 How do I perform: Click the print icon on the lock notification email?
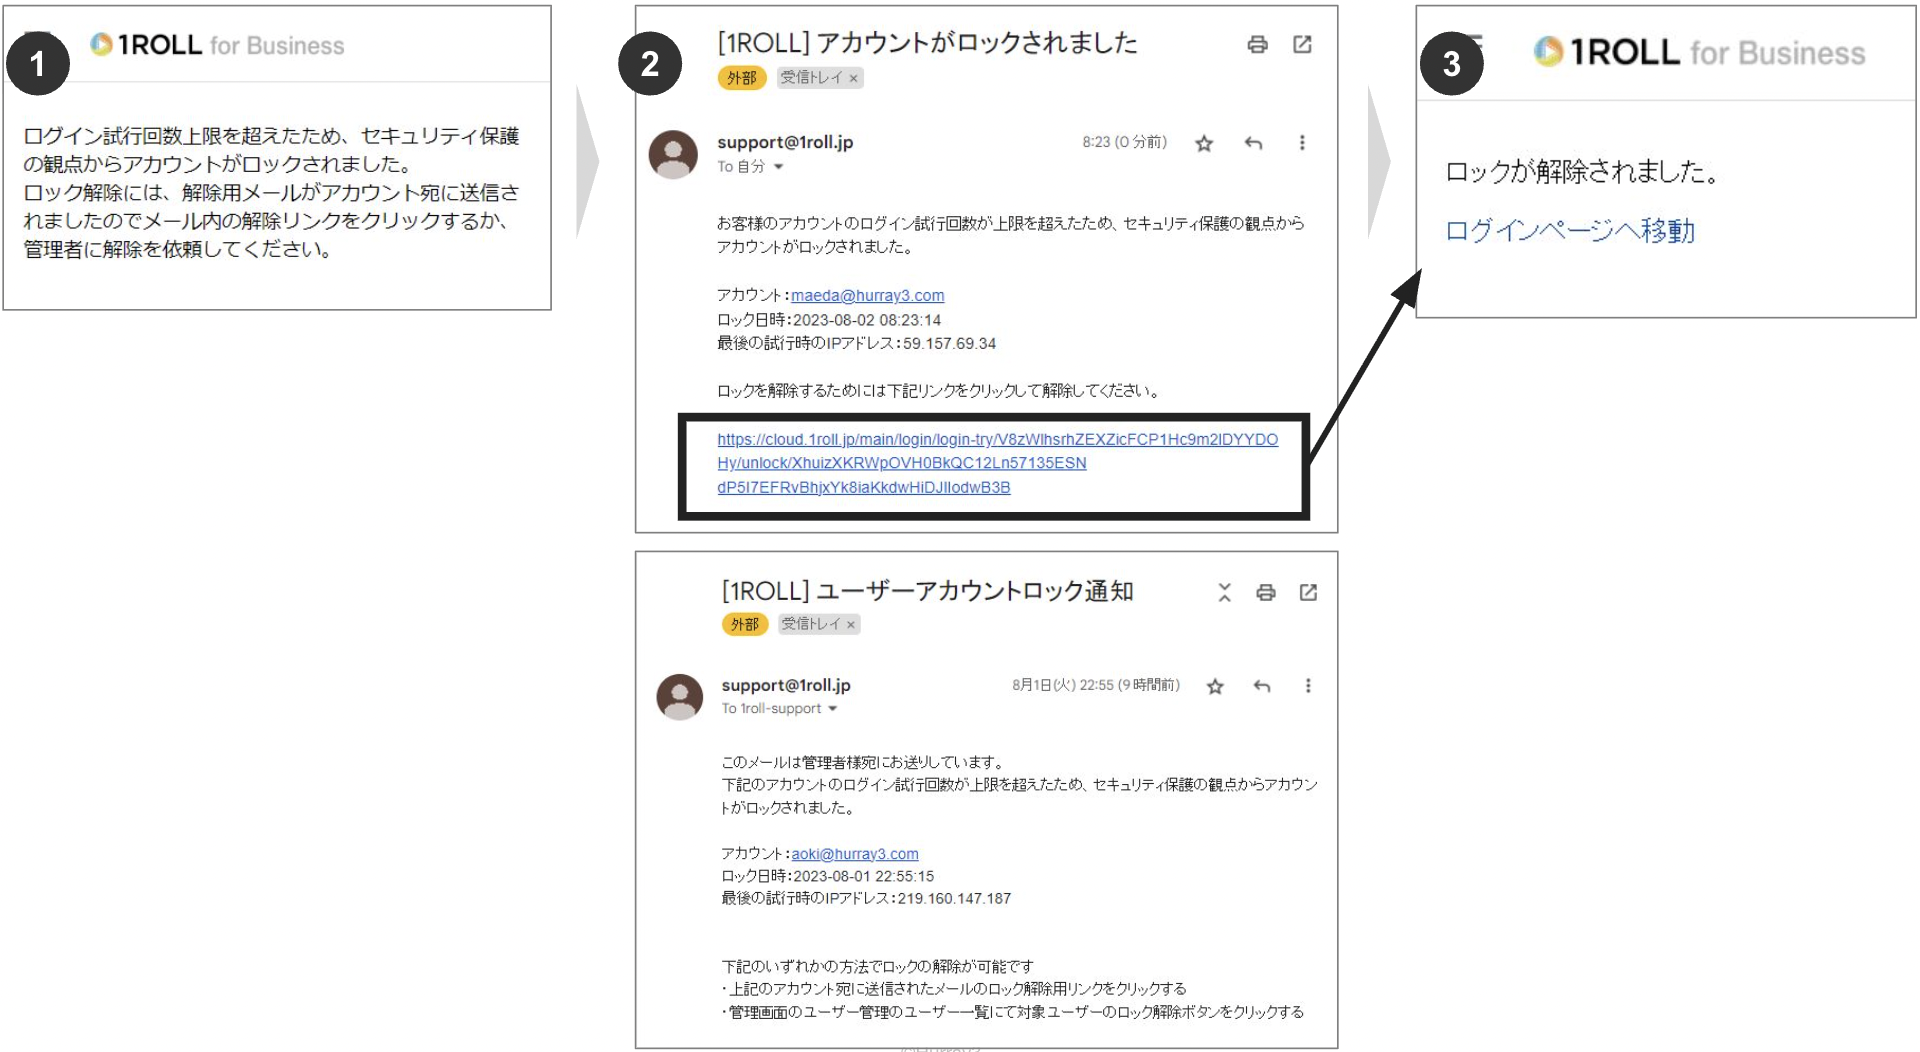click(1266, 592)
